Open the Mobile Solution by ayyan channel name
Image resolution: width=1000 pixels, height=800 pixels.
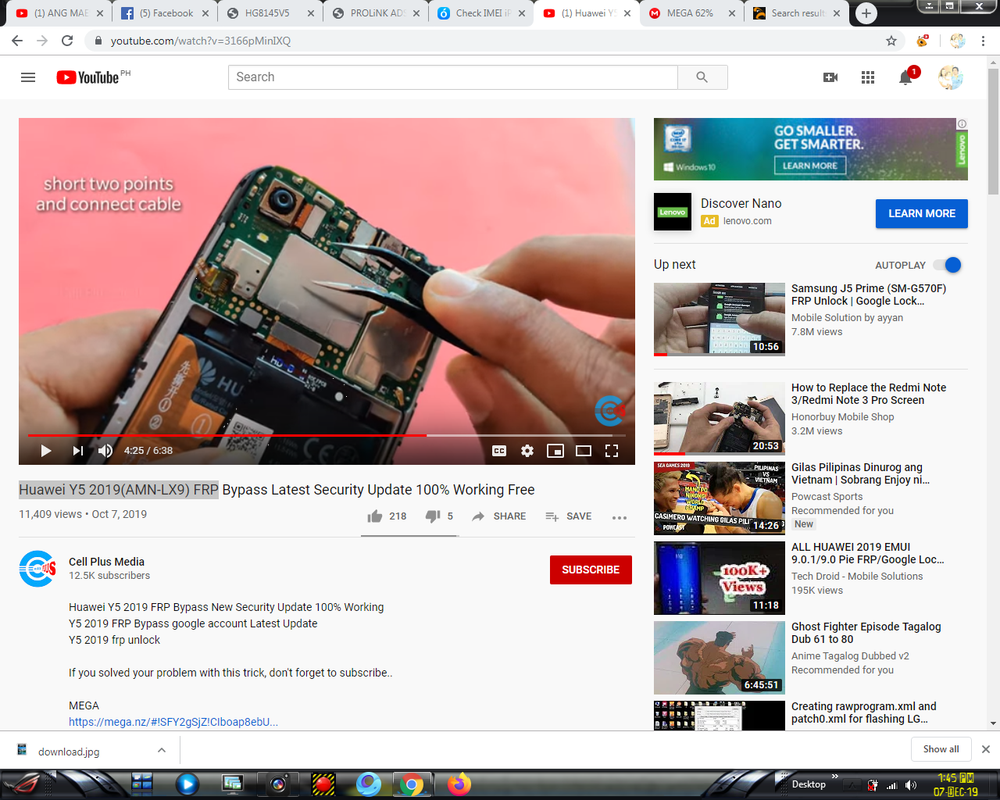point(847,317)
